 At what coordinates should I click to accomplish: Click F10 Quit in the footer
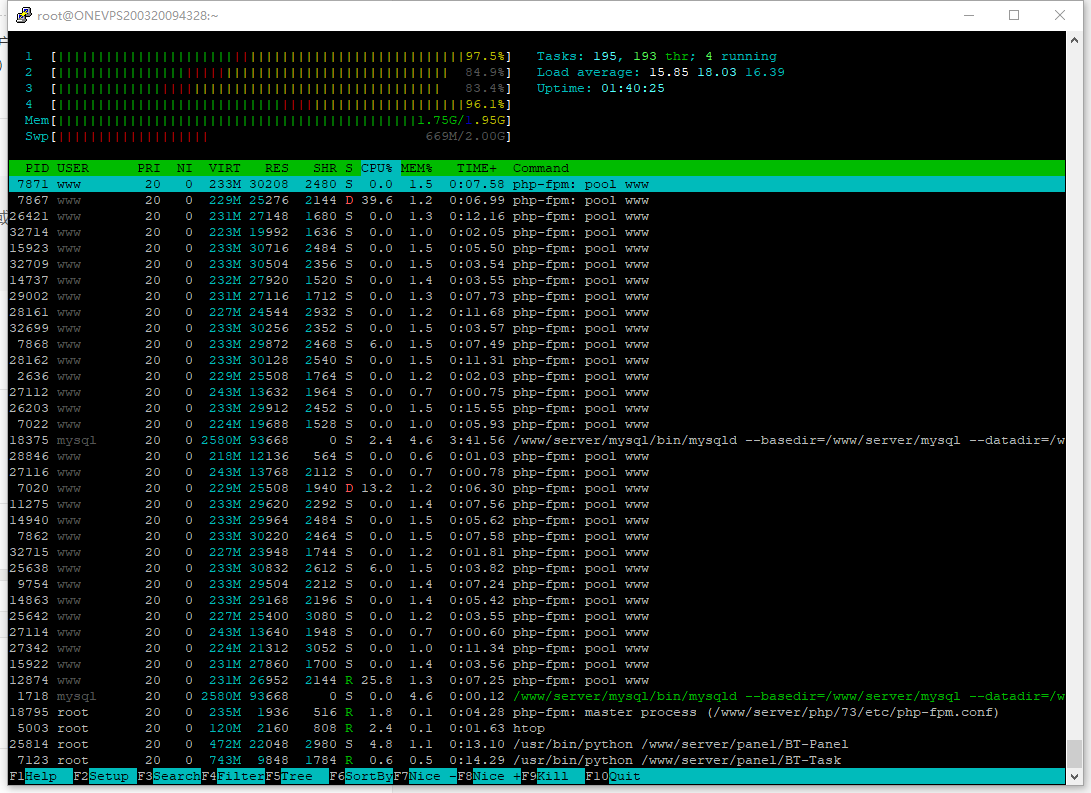pyautogui.click(x=613, y=776)
